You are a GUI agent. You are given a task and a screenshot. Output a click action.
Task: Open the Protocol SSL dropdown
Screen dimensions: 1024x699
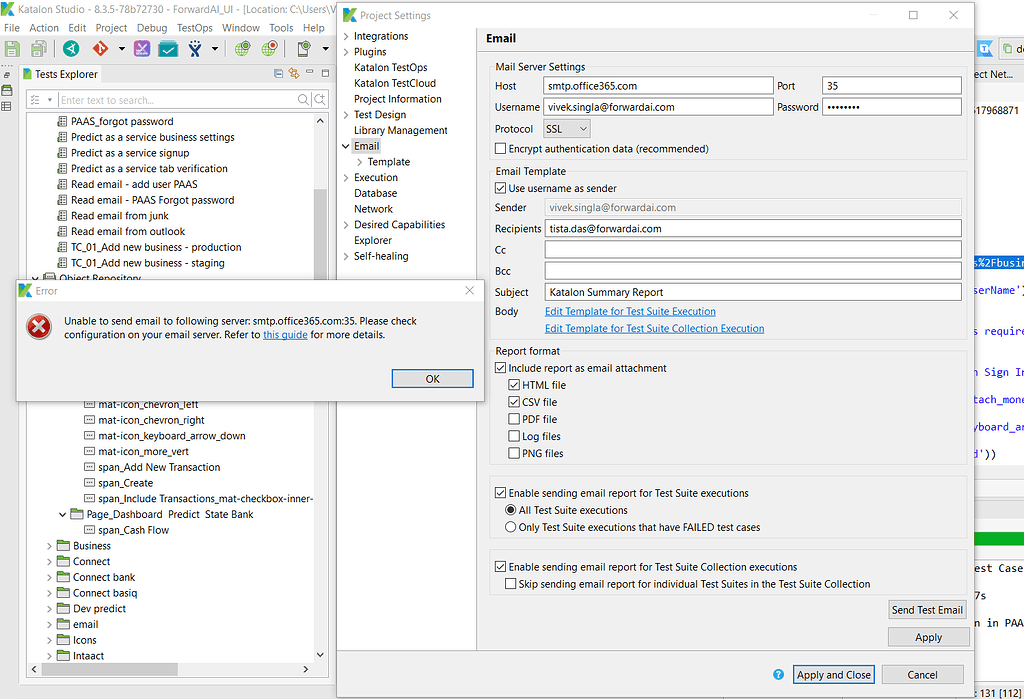(x=566, y=128)
